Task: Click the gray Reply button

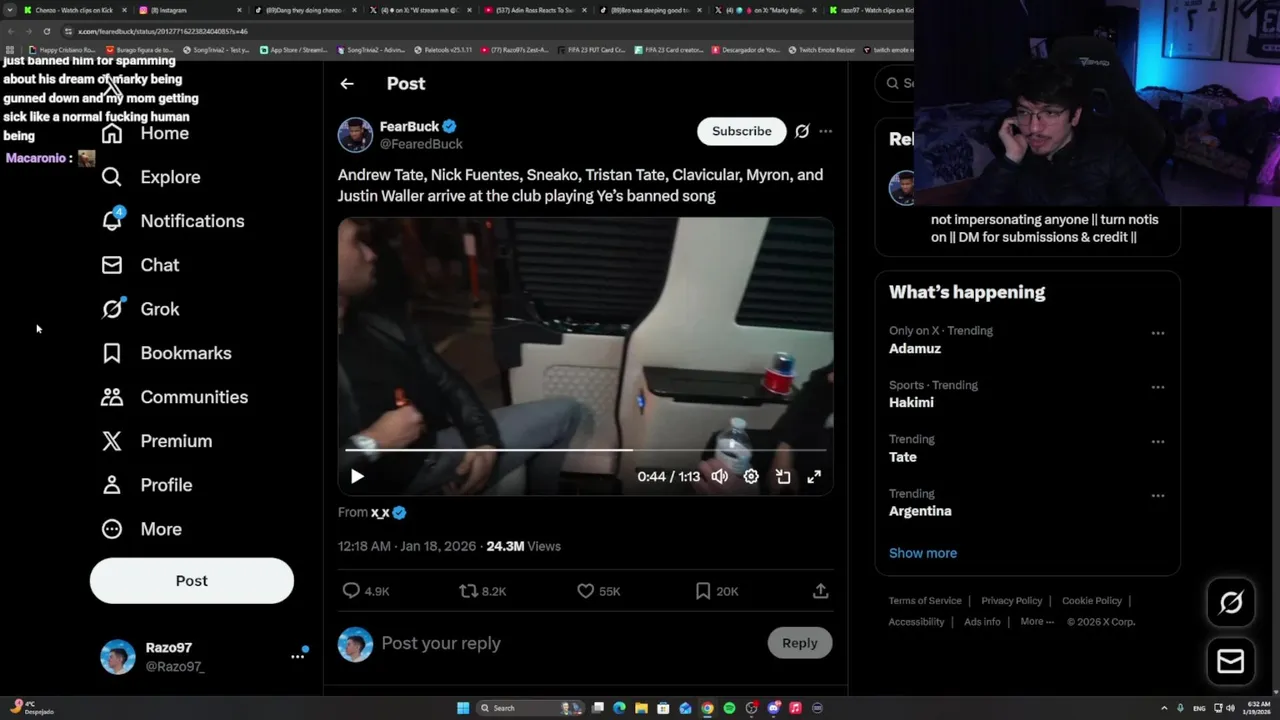Action: point(799,643)
